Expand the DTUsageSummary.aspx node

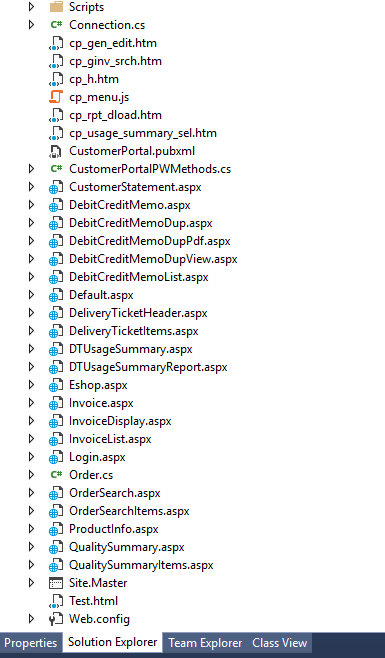(31, 349)
